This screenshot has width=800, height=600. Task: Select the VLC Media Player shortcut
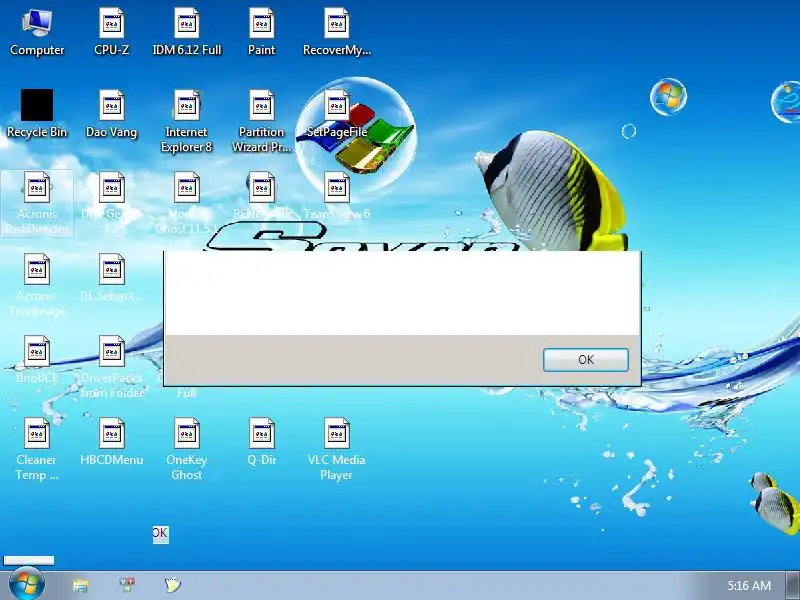pos(337,449)
